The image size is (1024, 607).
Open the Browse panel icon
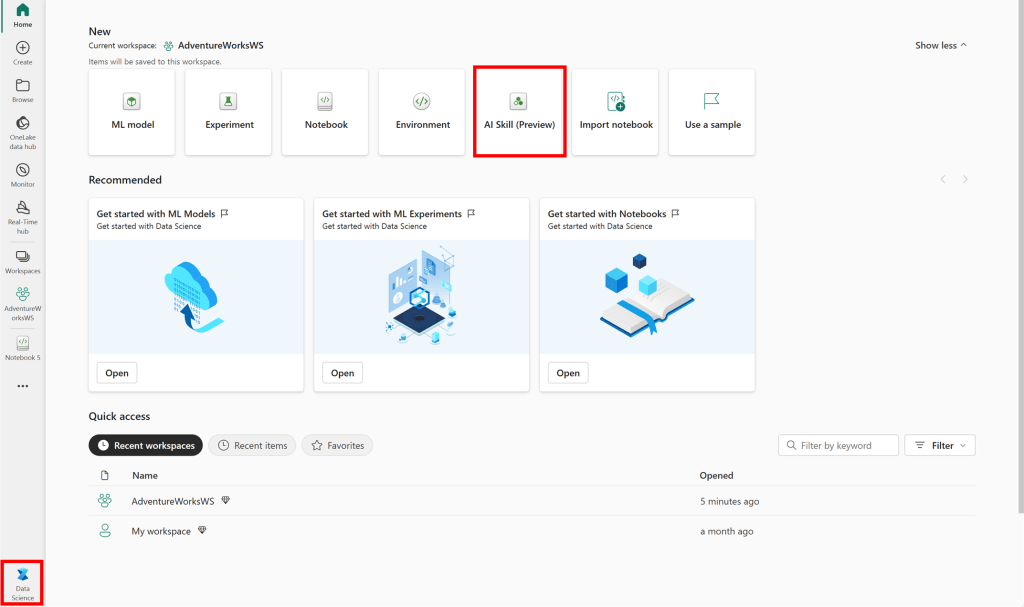click(21, 88)
